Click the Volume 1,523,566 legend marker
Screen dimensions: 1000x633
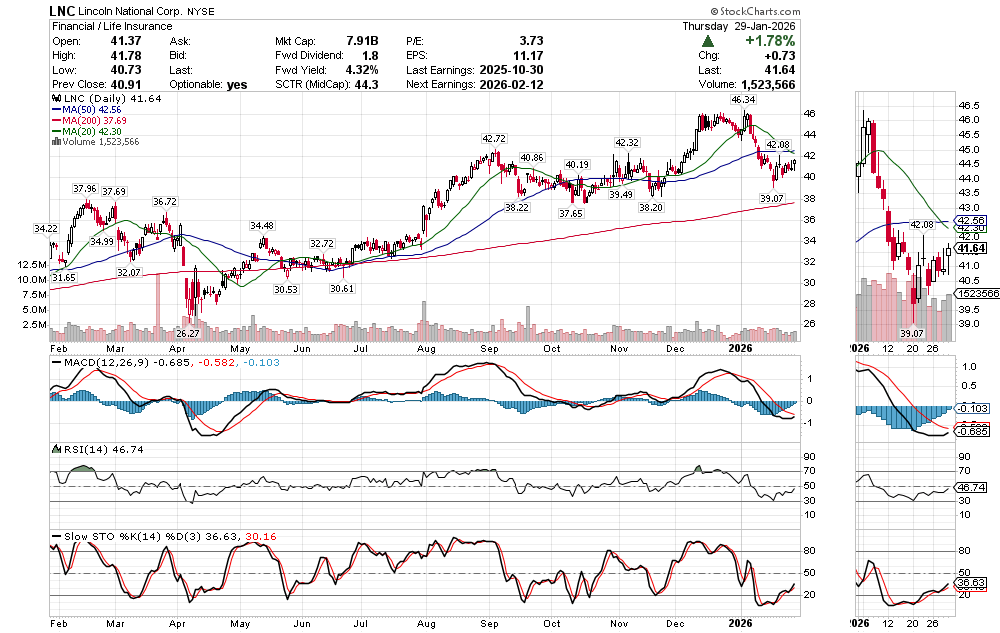tap(55, 142)
